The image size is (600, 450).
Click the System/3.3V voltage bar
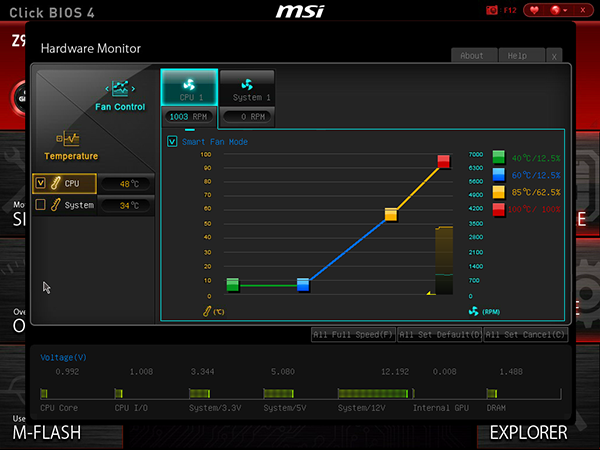pos(200,393)
